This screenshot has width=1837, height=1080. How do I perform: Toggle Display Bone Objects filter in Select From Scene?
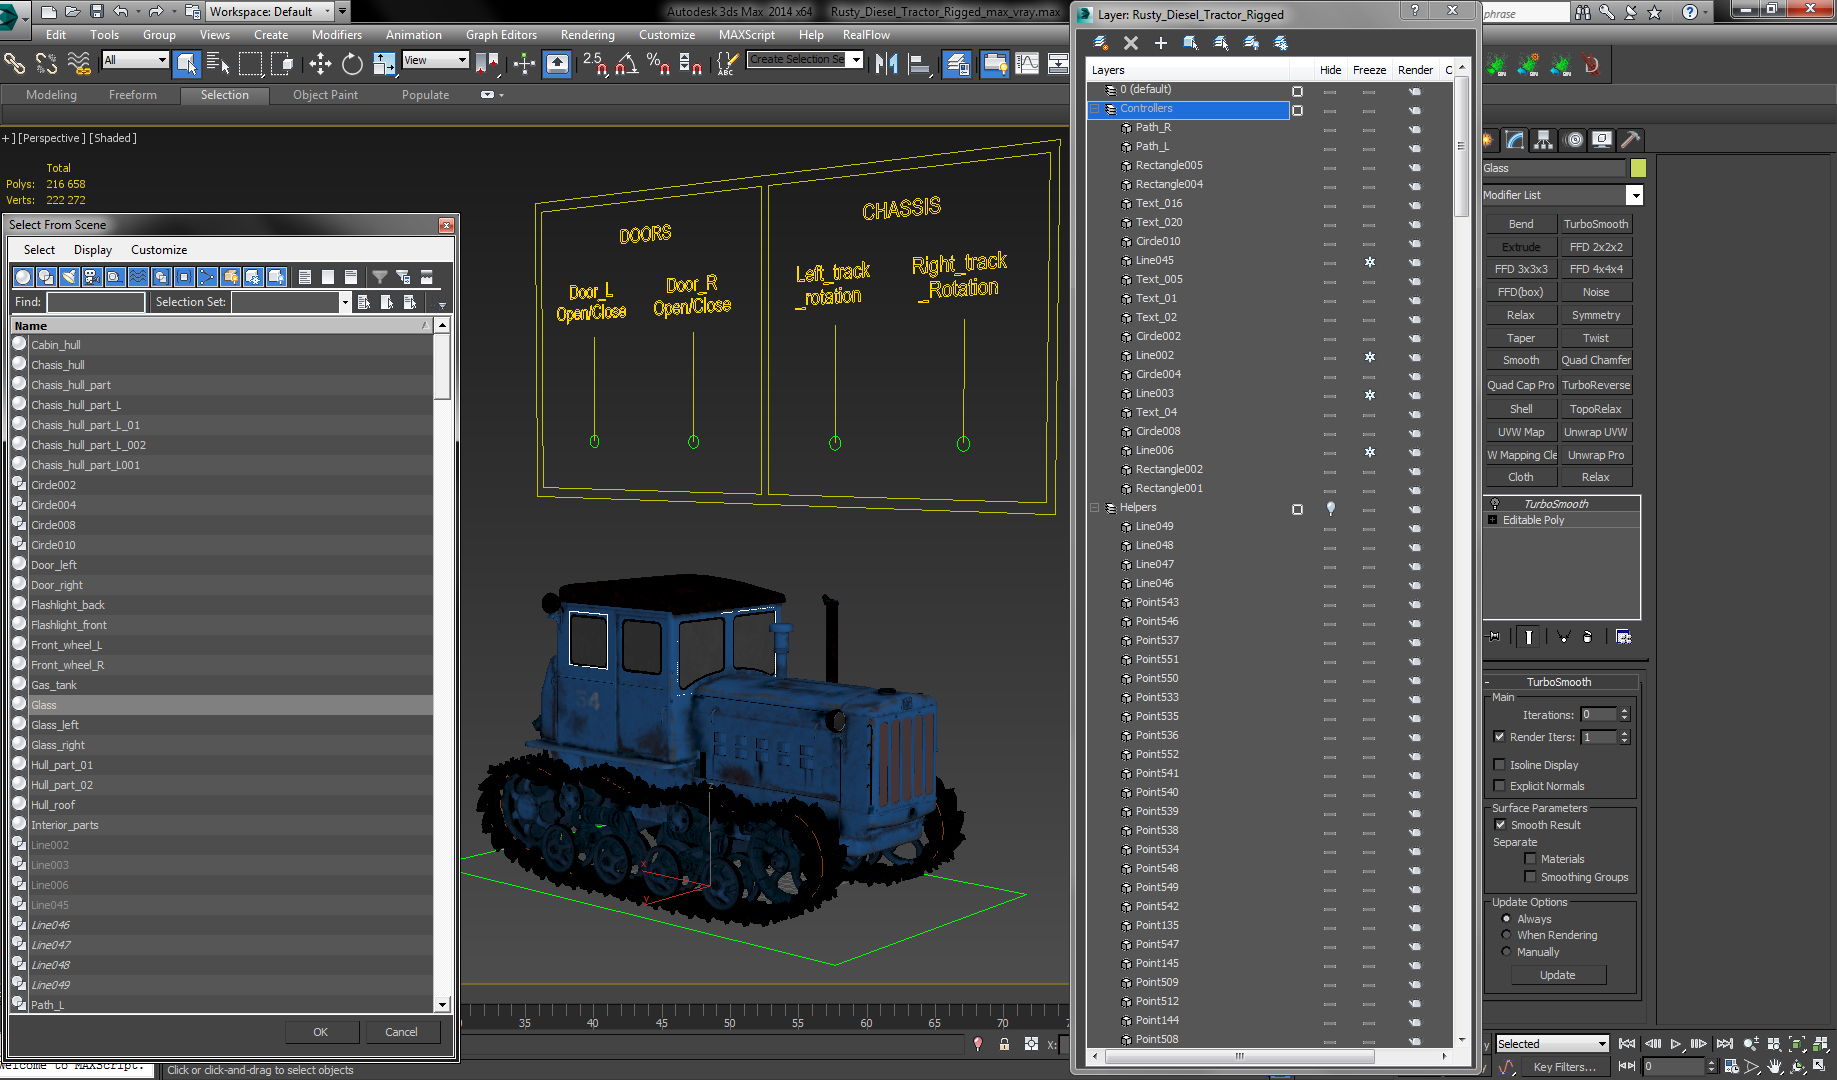(x=207, y=277)
